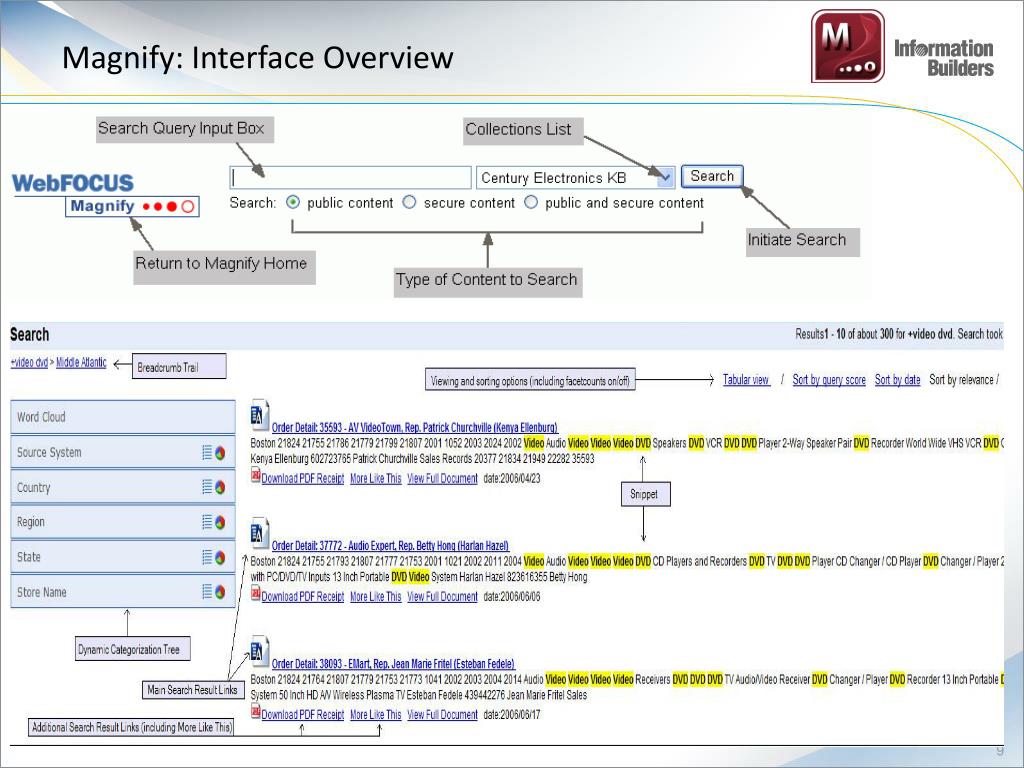This screenshot has width=1024, height=768.
Task: Switch to Tabular view
Action: click(746, 380)
